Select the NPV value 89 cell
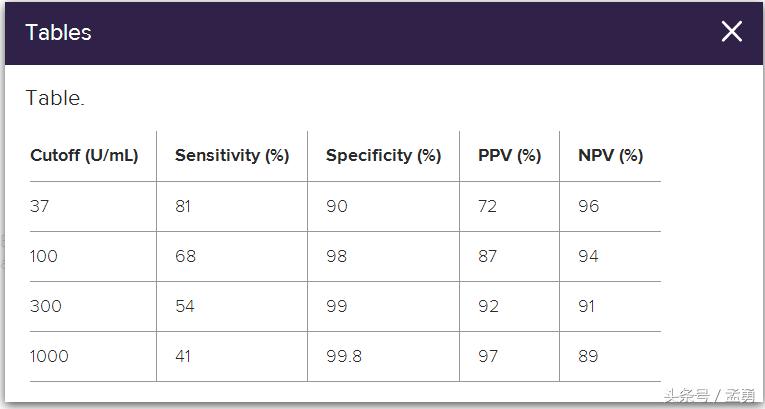 (588, 356)
